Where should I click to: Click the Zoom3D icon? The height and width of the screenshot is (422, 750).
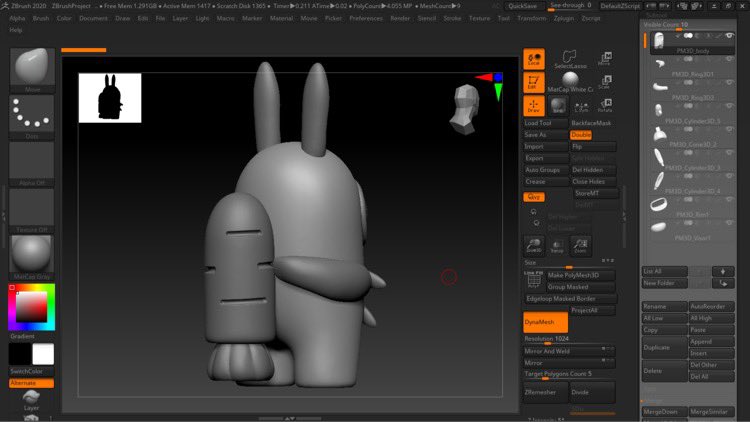534,245
